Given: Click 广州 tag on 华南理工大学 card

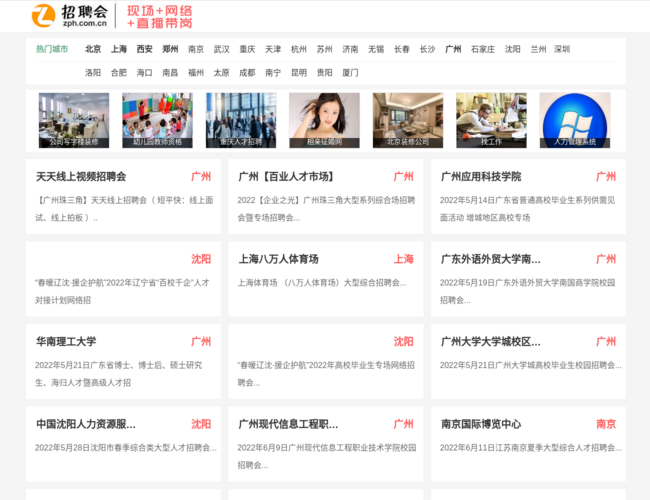Looking at the screenshot, I should tap(201, 342).
